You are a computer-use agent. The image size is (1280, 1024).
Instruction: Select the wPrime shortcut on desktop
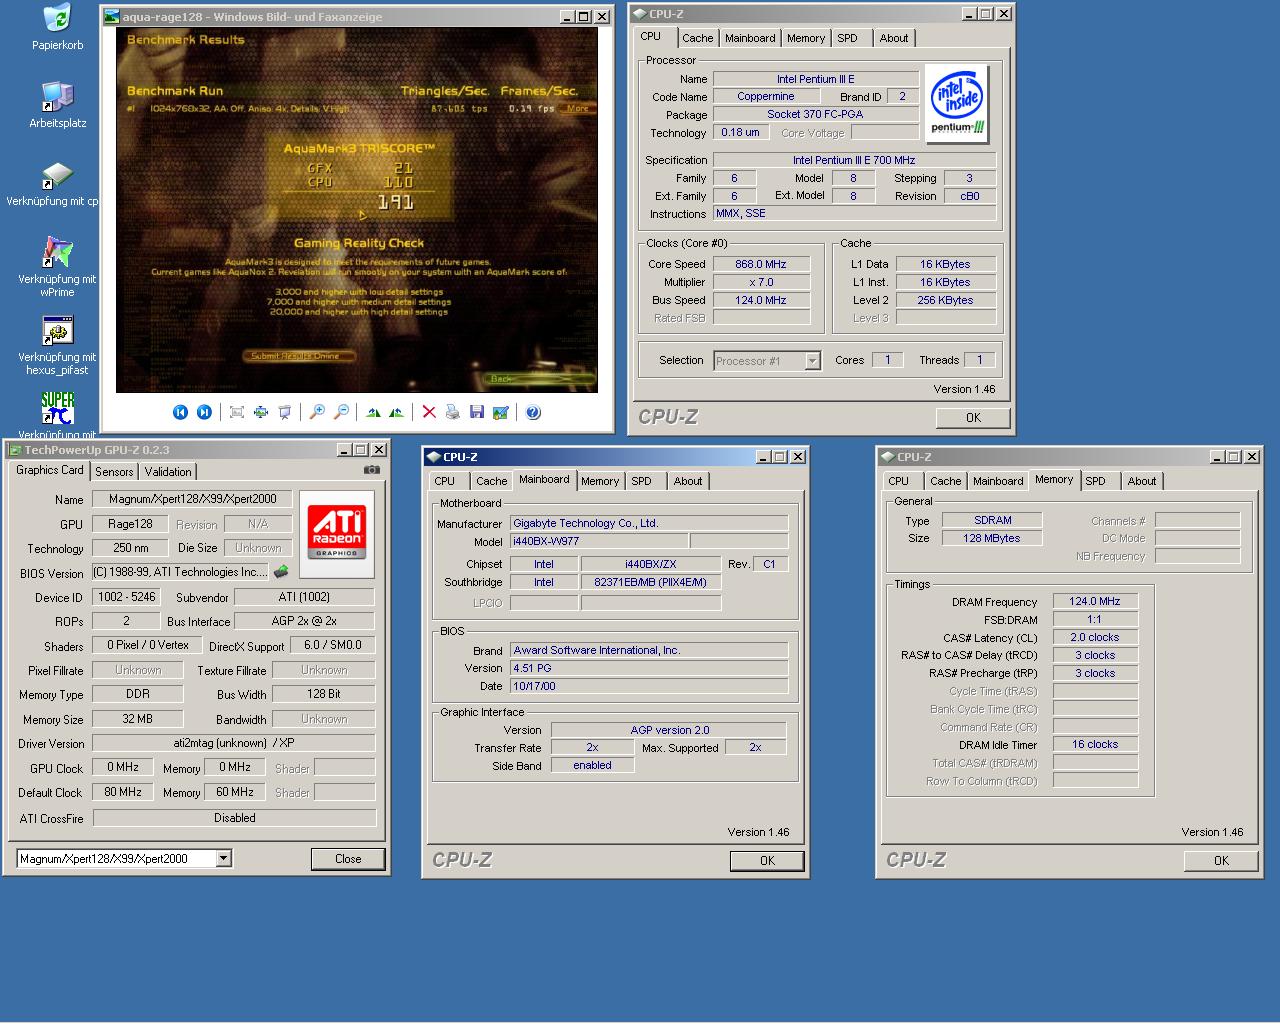pos(57,266)
